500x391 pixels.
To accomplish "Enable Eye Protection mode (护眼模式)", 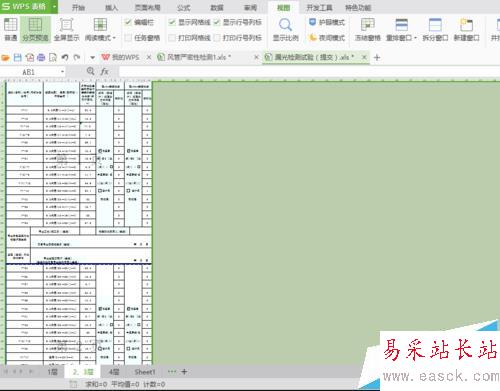I will pyautogui.click(x=327, y=22).
